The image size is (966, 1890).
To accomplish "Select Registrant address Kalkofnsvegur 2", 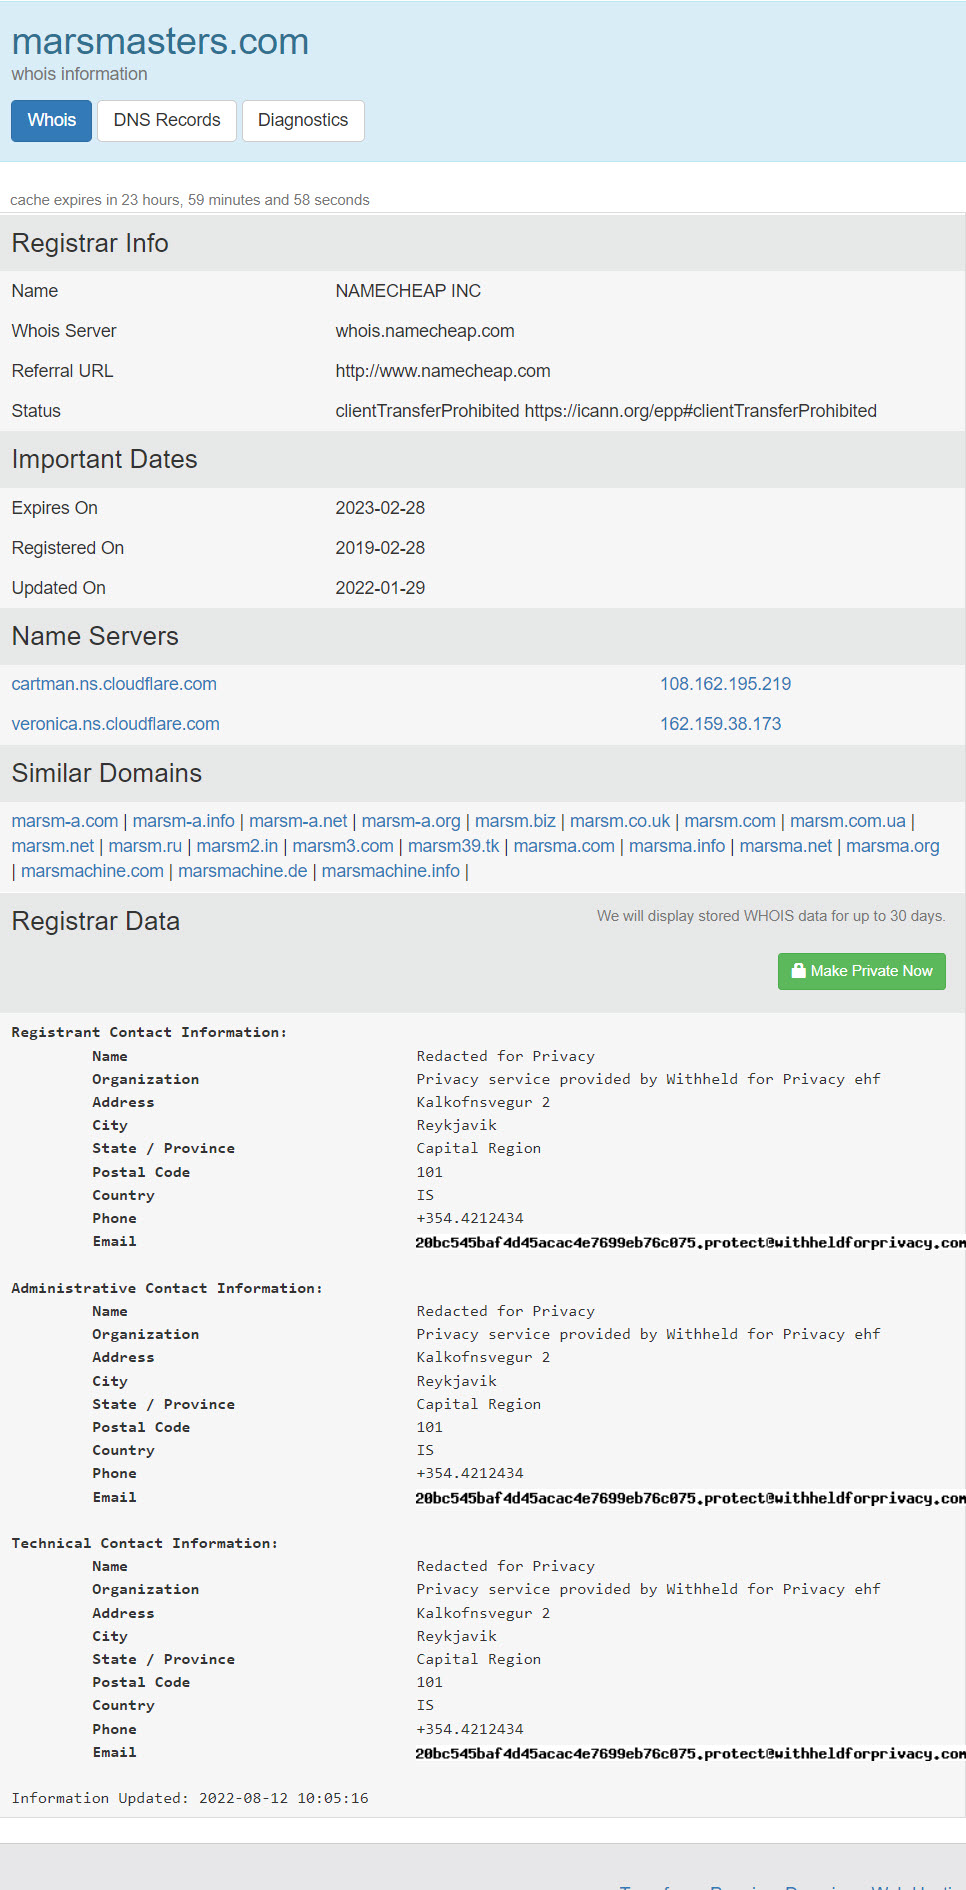I will [x=483, y=1102].
